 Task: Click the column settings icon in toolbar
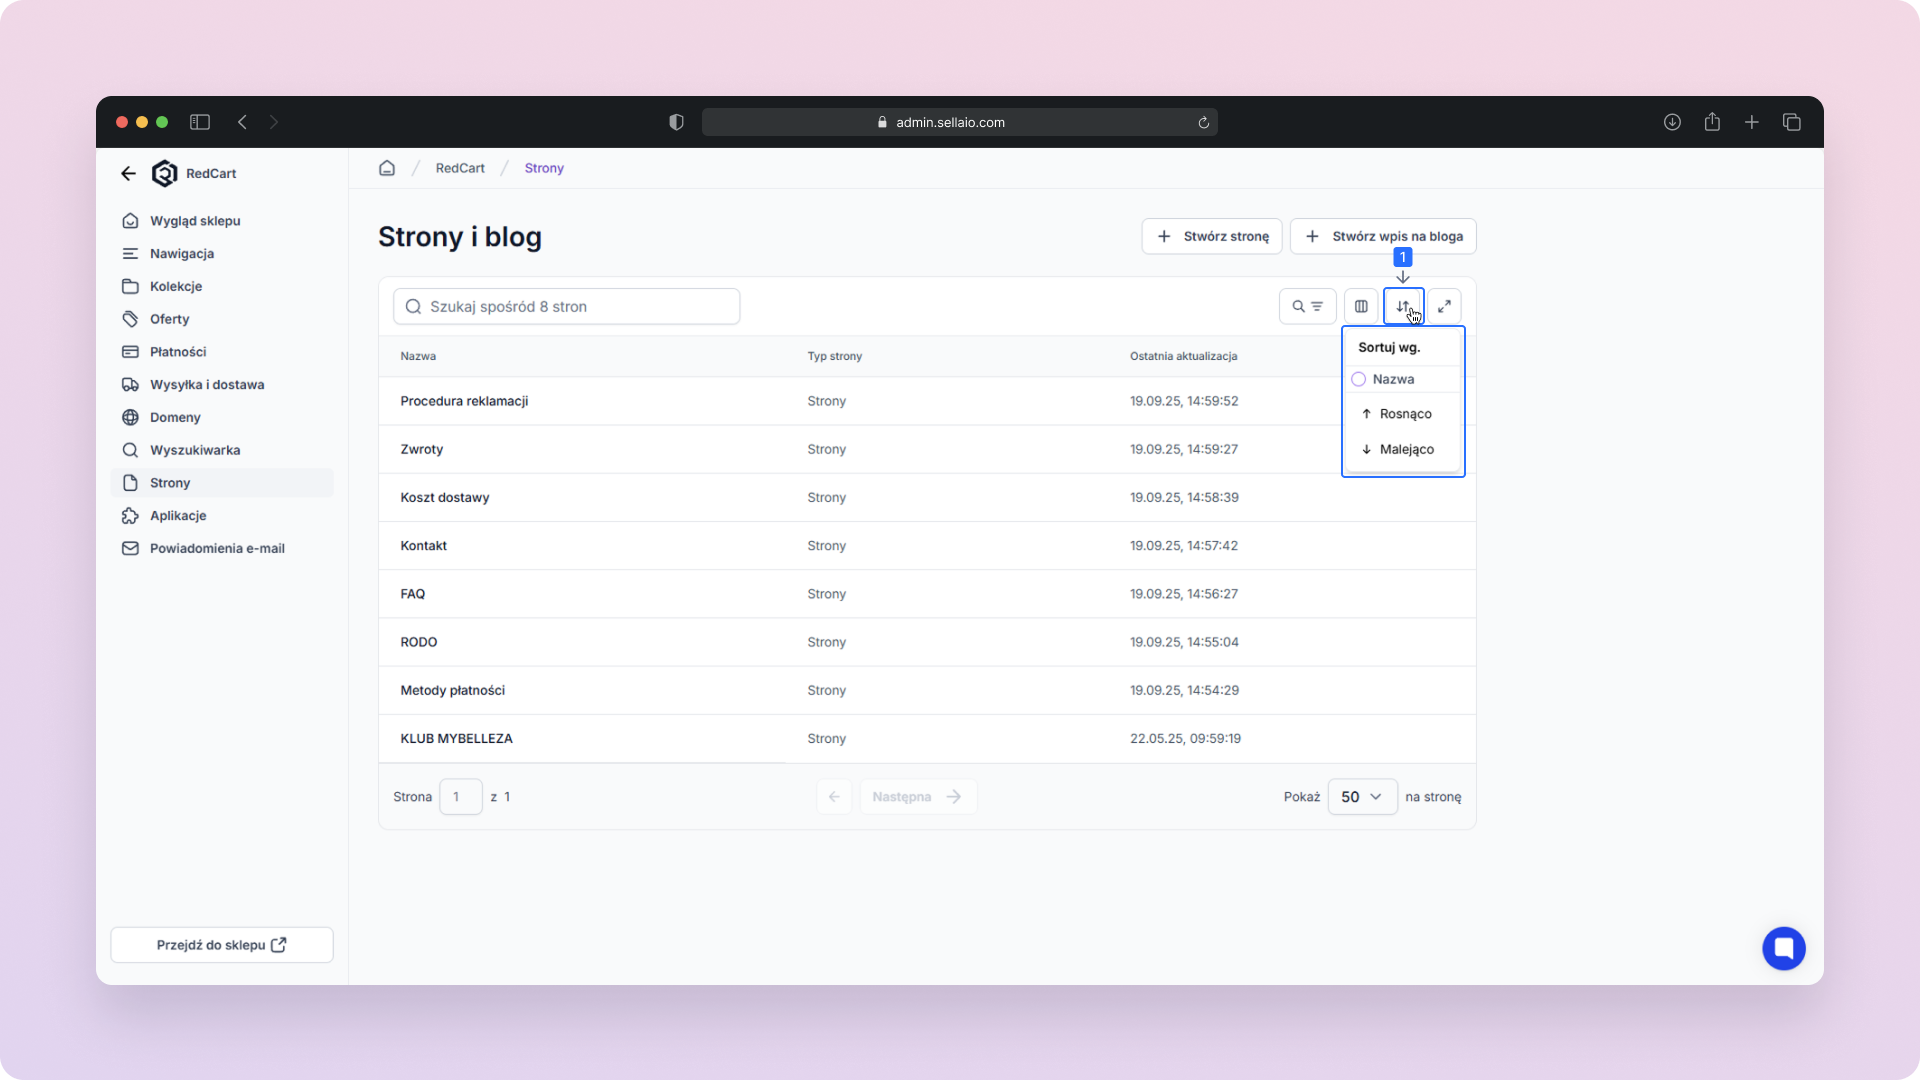(1361, 306)
